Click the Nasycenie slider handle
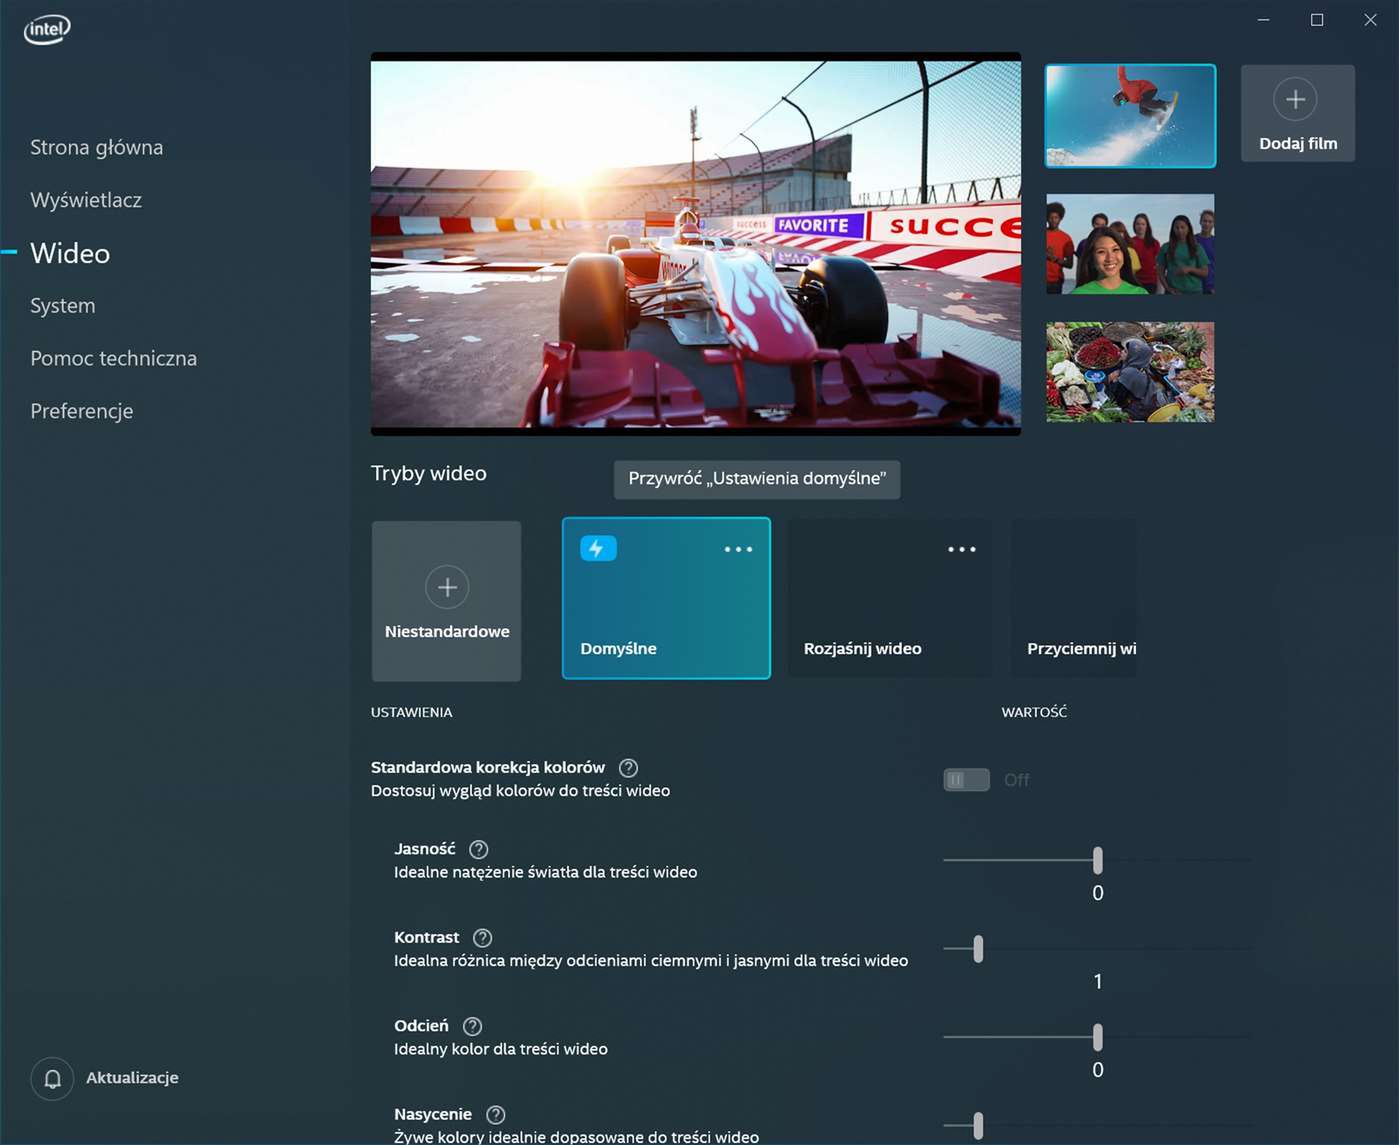Screen dimensions: 1399x1145 (978, 1125)
